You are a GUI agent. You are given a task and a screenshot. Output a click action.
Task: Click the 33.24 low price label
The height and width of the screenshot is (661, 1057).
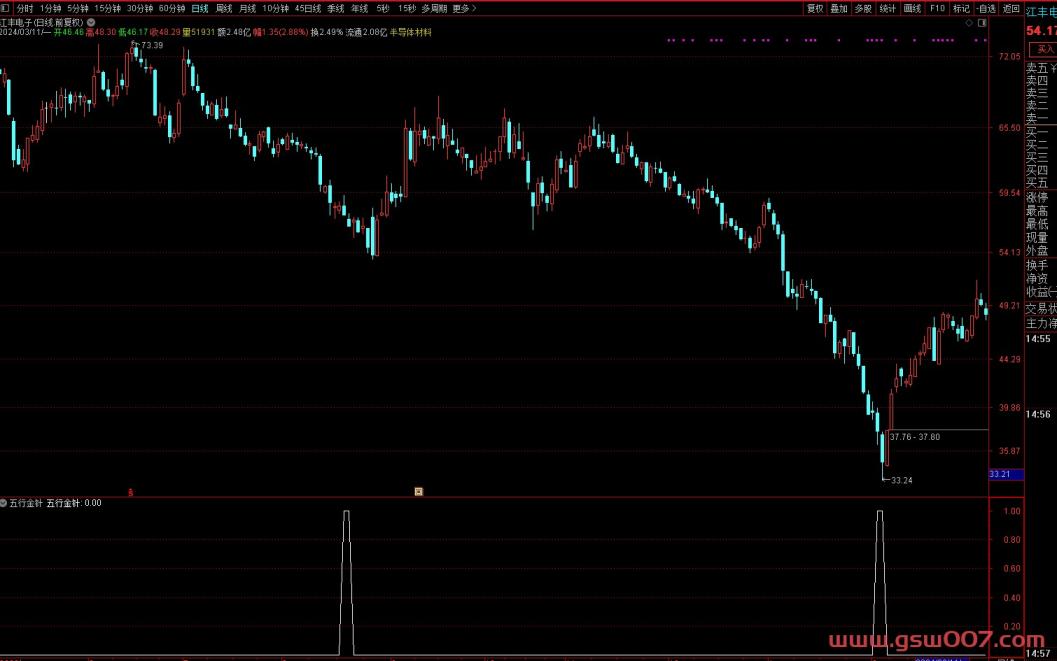click(x=901, y=480)
